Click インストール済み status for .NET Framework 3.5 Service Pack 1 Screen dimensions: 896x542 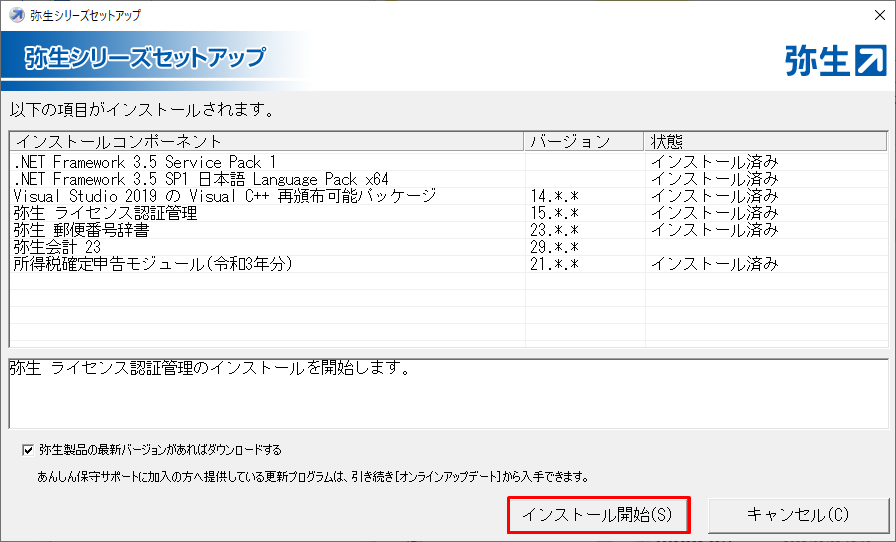714,162
